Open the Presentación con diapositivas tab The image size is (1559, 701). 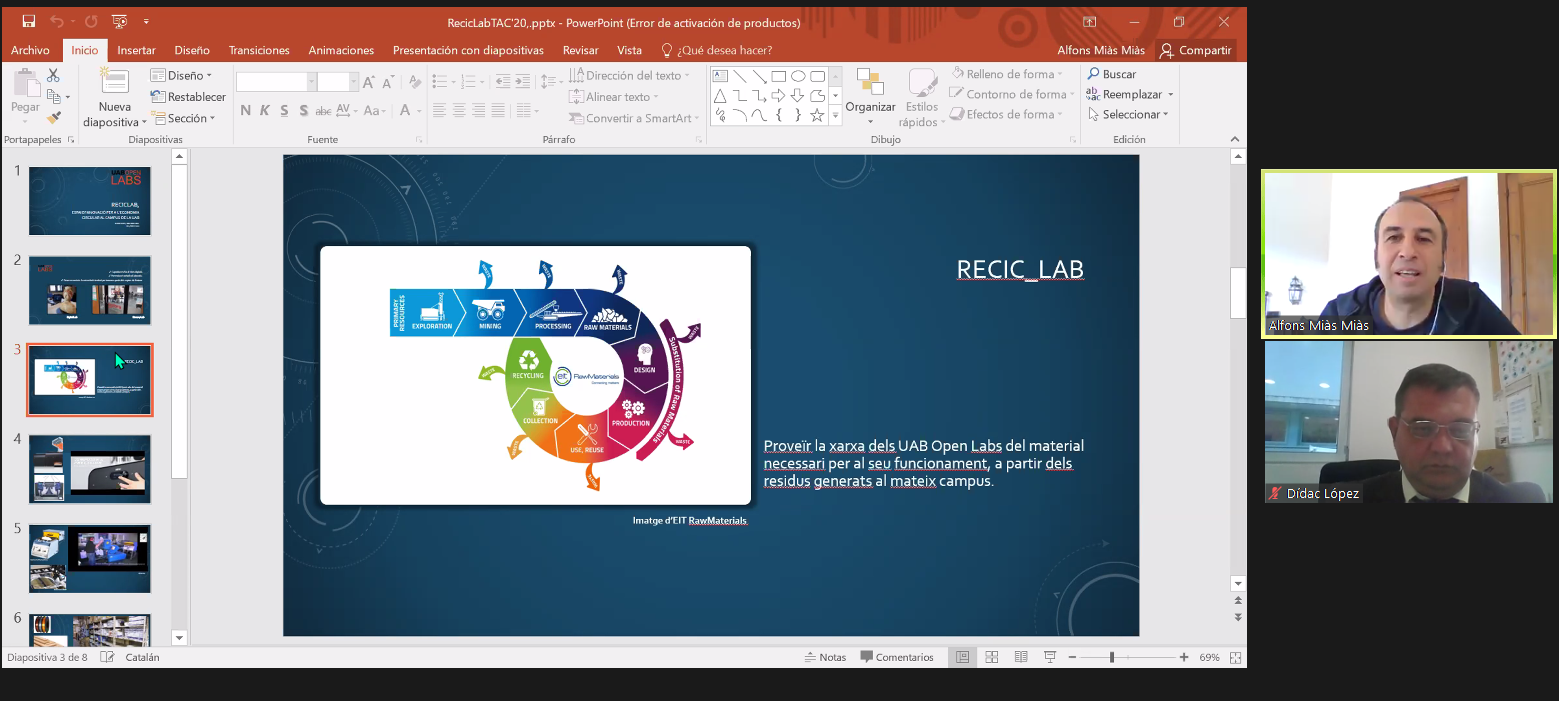(x=468, y=50)
